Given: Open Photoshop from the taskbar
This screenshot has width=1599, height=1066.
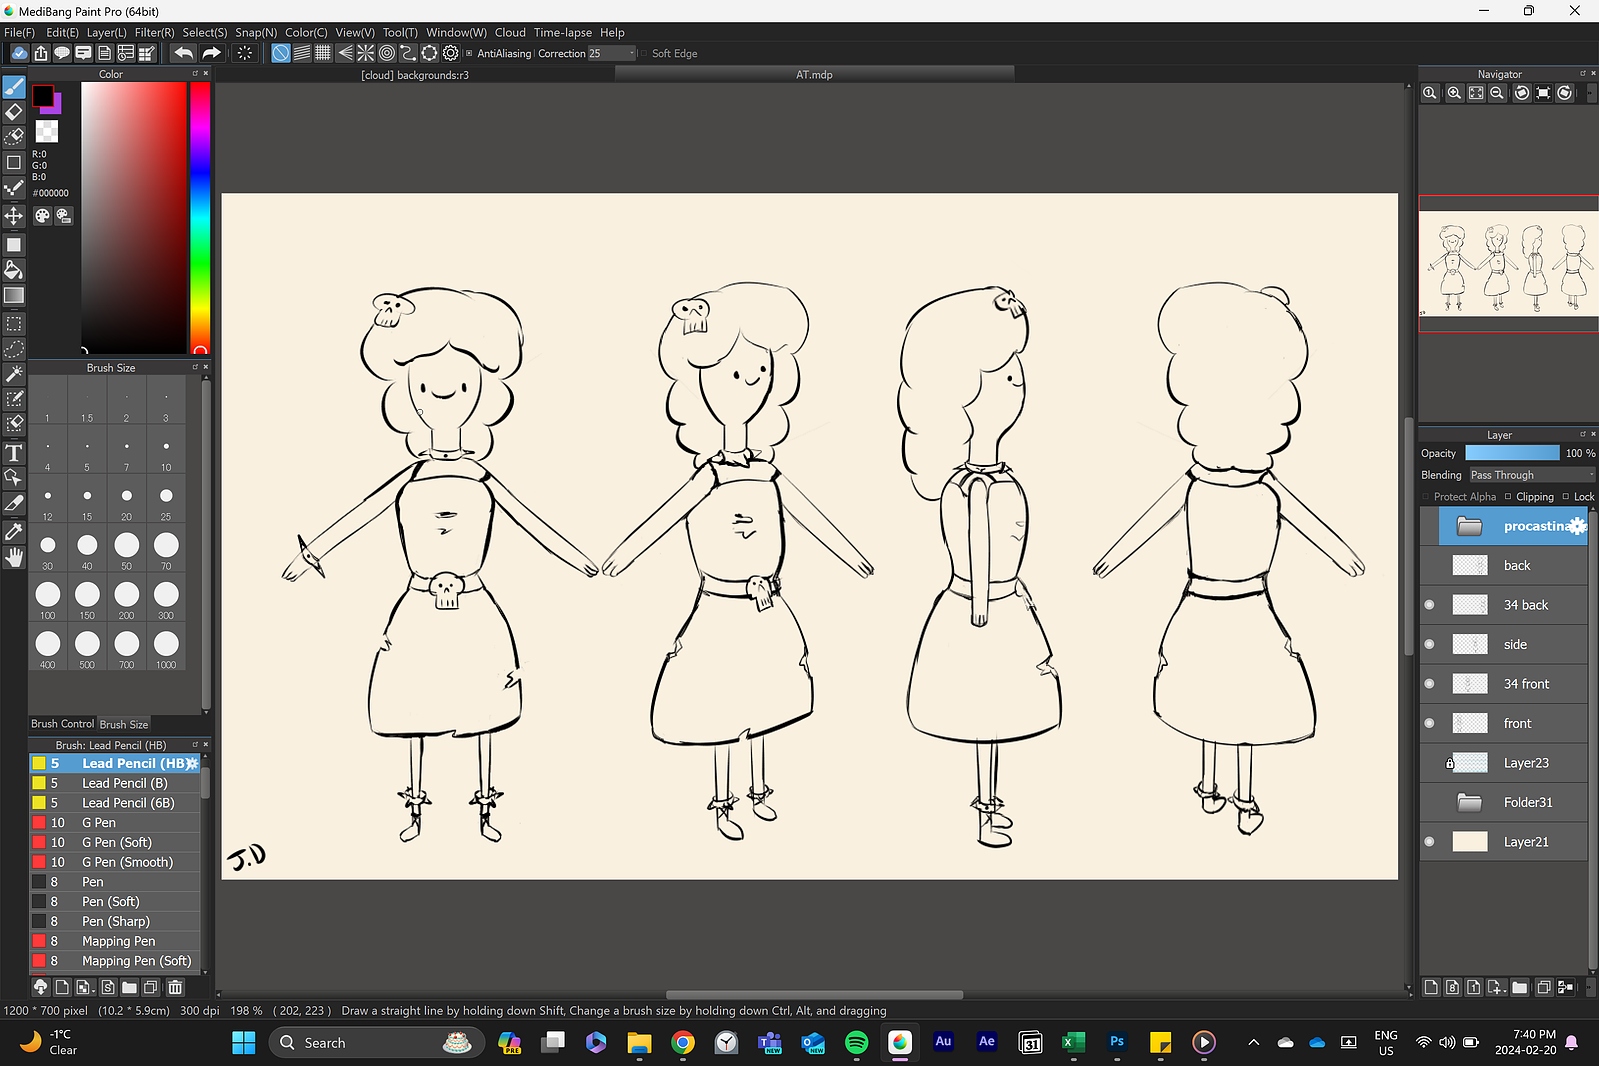Looking at the screenshot, I should [1117, 1042].
